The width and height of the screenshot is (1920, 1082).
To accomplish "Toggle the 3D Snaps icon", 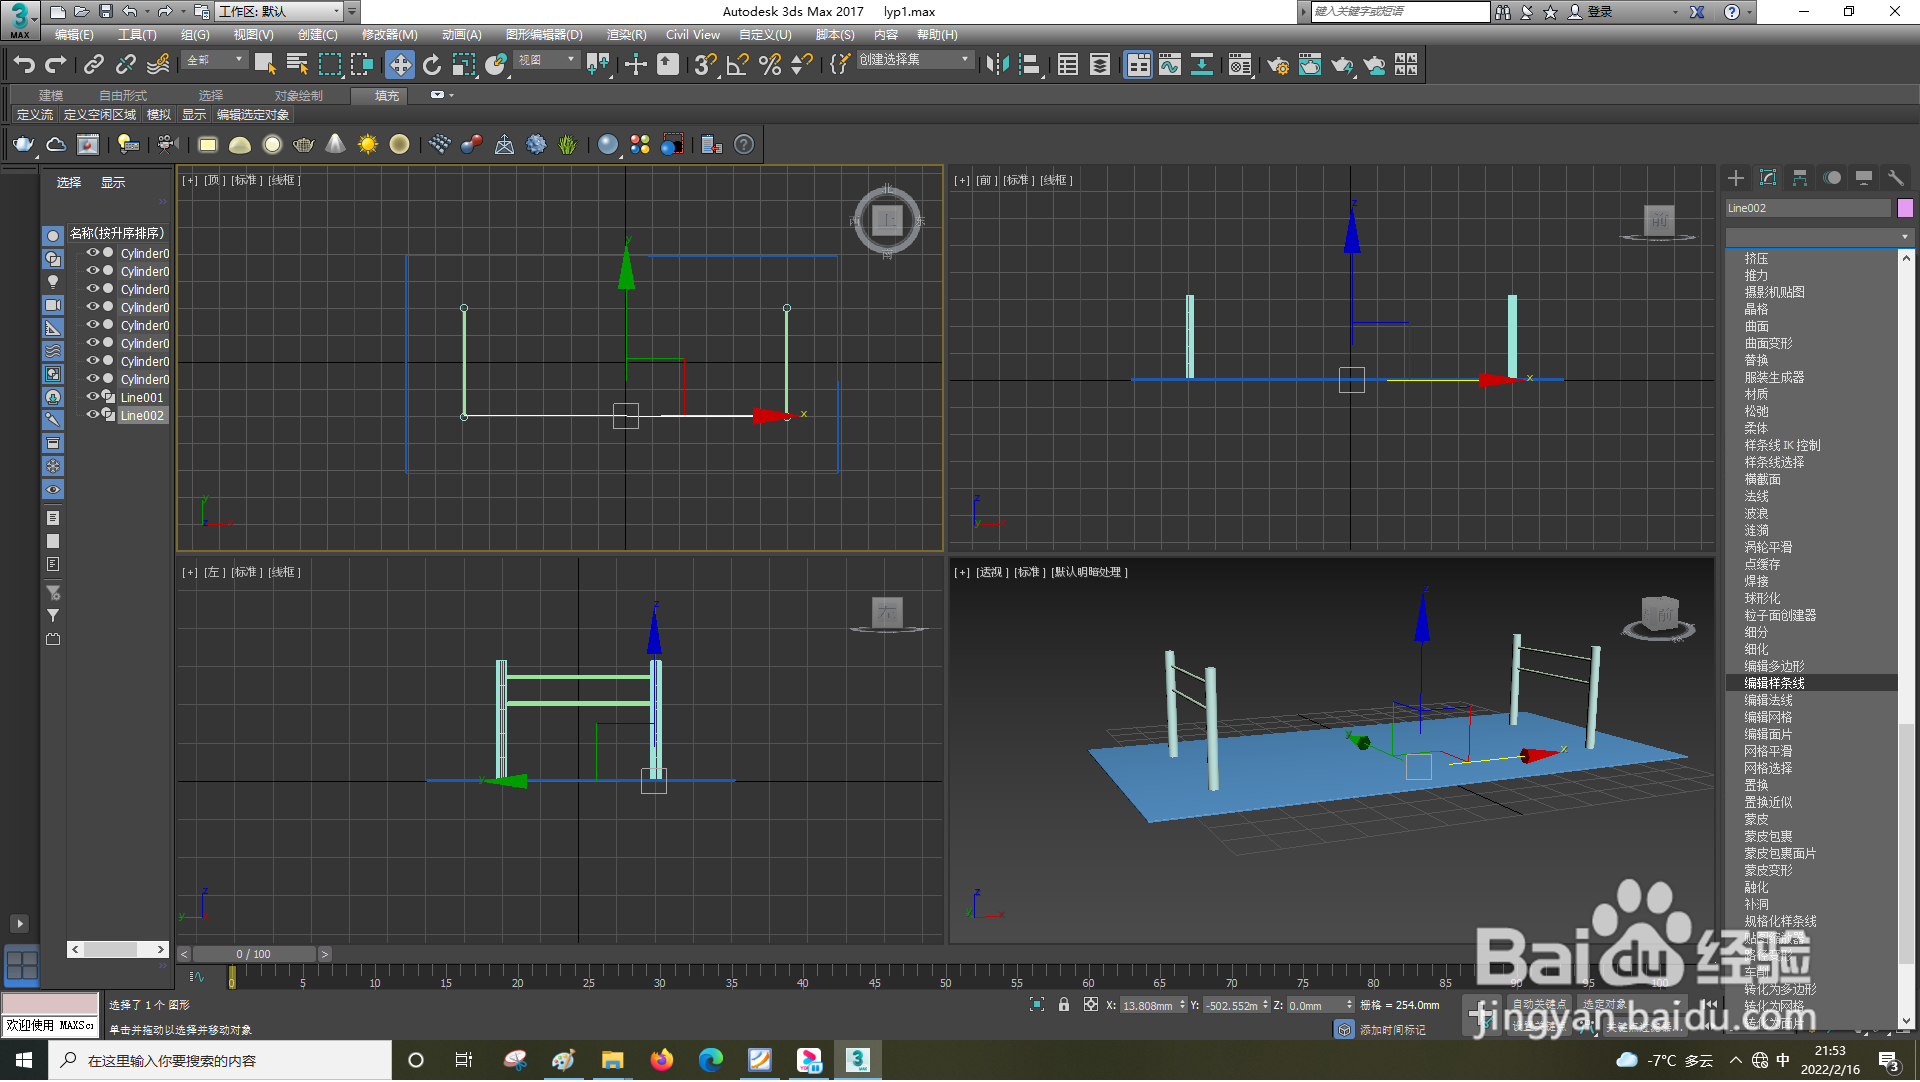I will pos(705,65).
